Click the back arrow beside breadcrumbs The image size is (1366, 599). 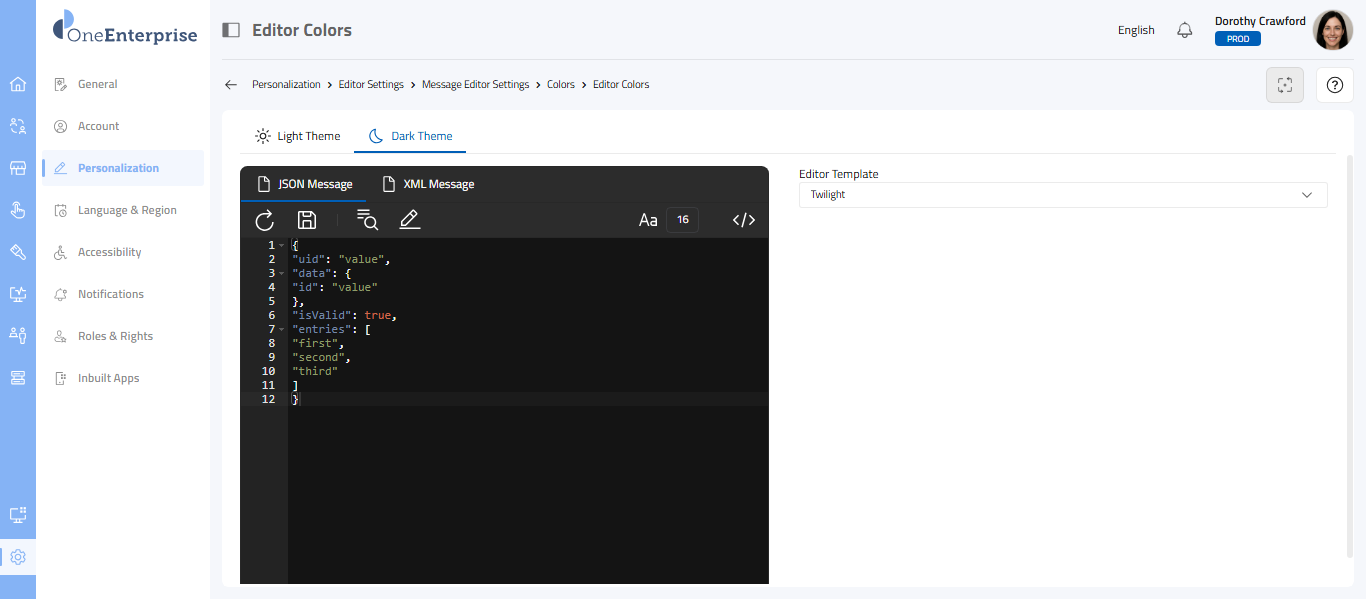231,85
